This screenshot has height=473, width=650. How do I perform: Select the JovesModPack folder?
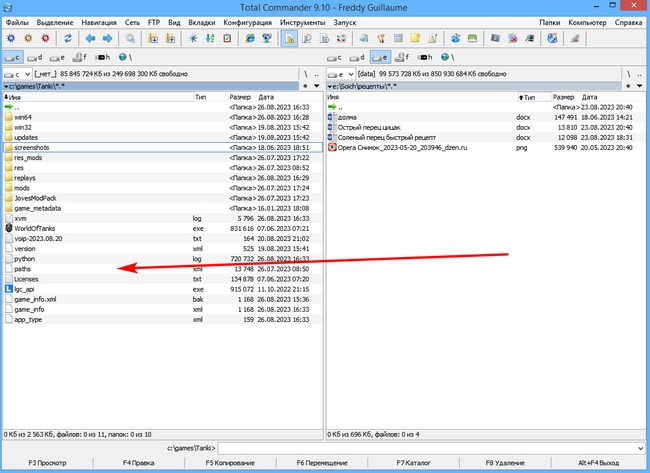(162, 198)
